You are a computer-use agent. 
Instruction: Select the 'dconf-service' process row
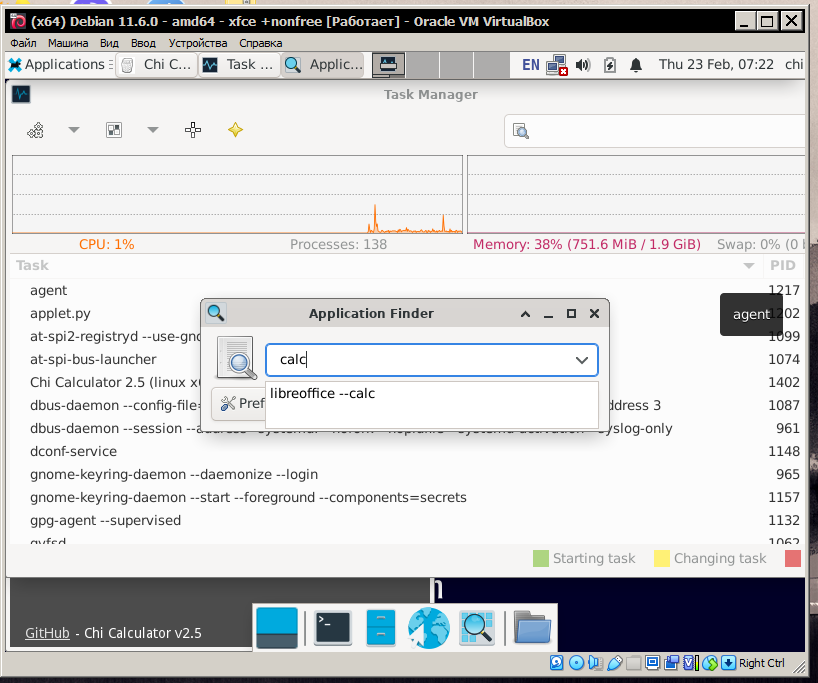click(x=405, y=451)
